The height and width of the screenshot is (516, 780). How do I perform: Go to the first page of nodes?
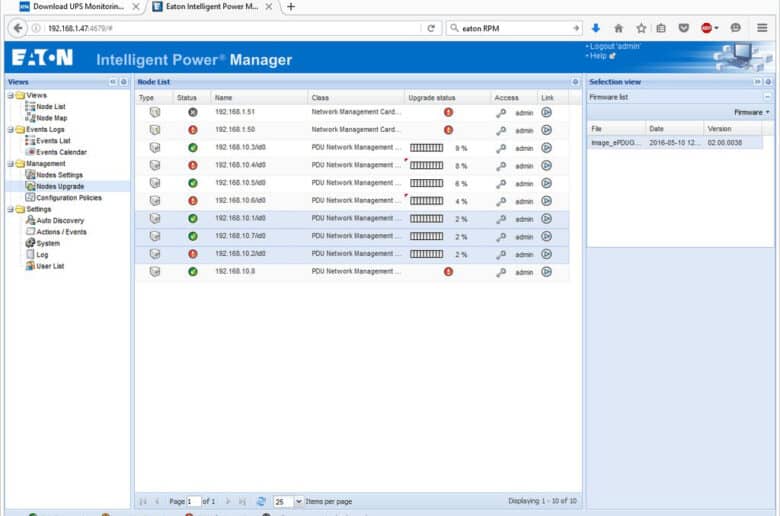point(143,501)
